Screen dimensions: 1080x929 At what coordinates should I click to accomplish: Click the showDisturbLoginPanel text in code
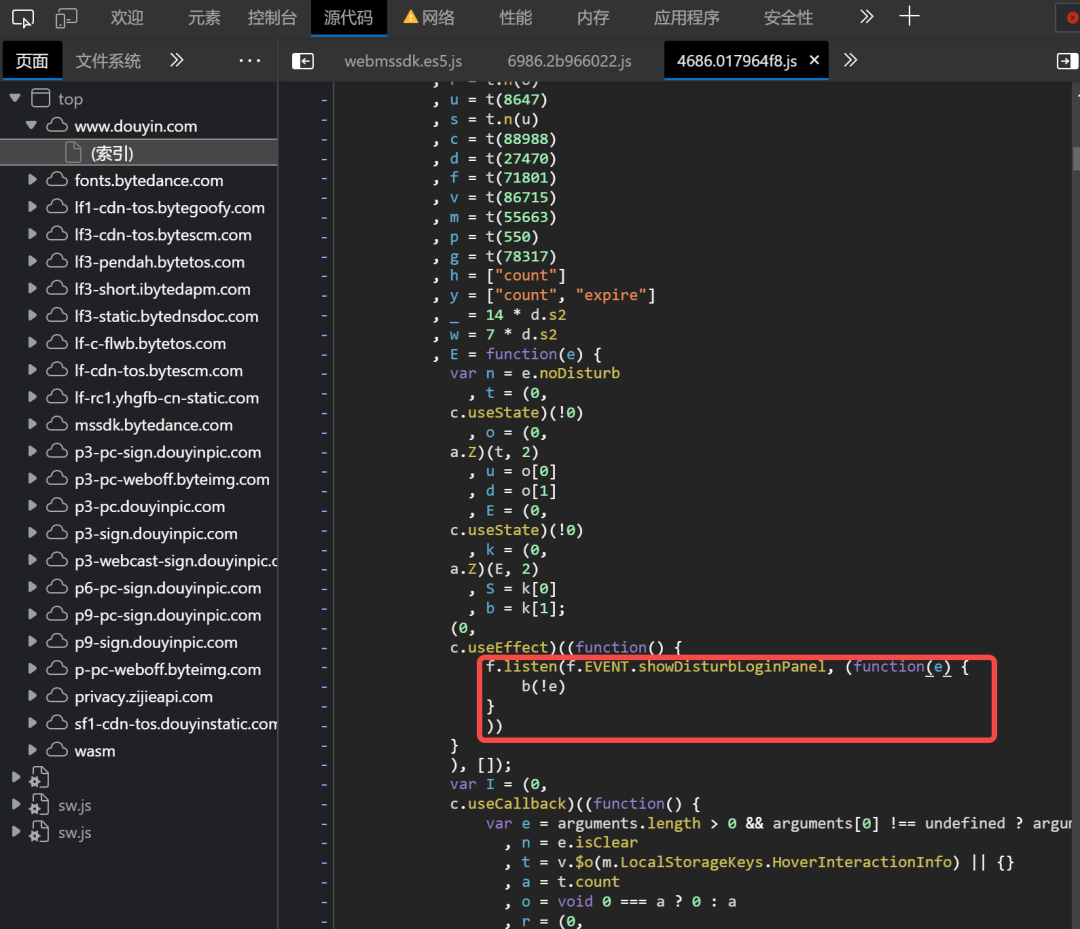click(731, 667)
